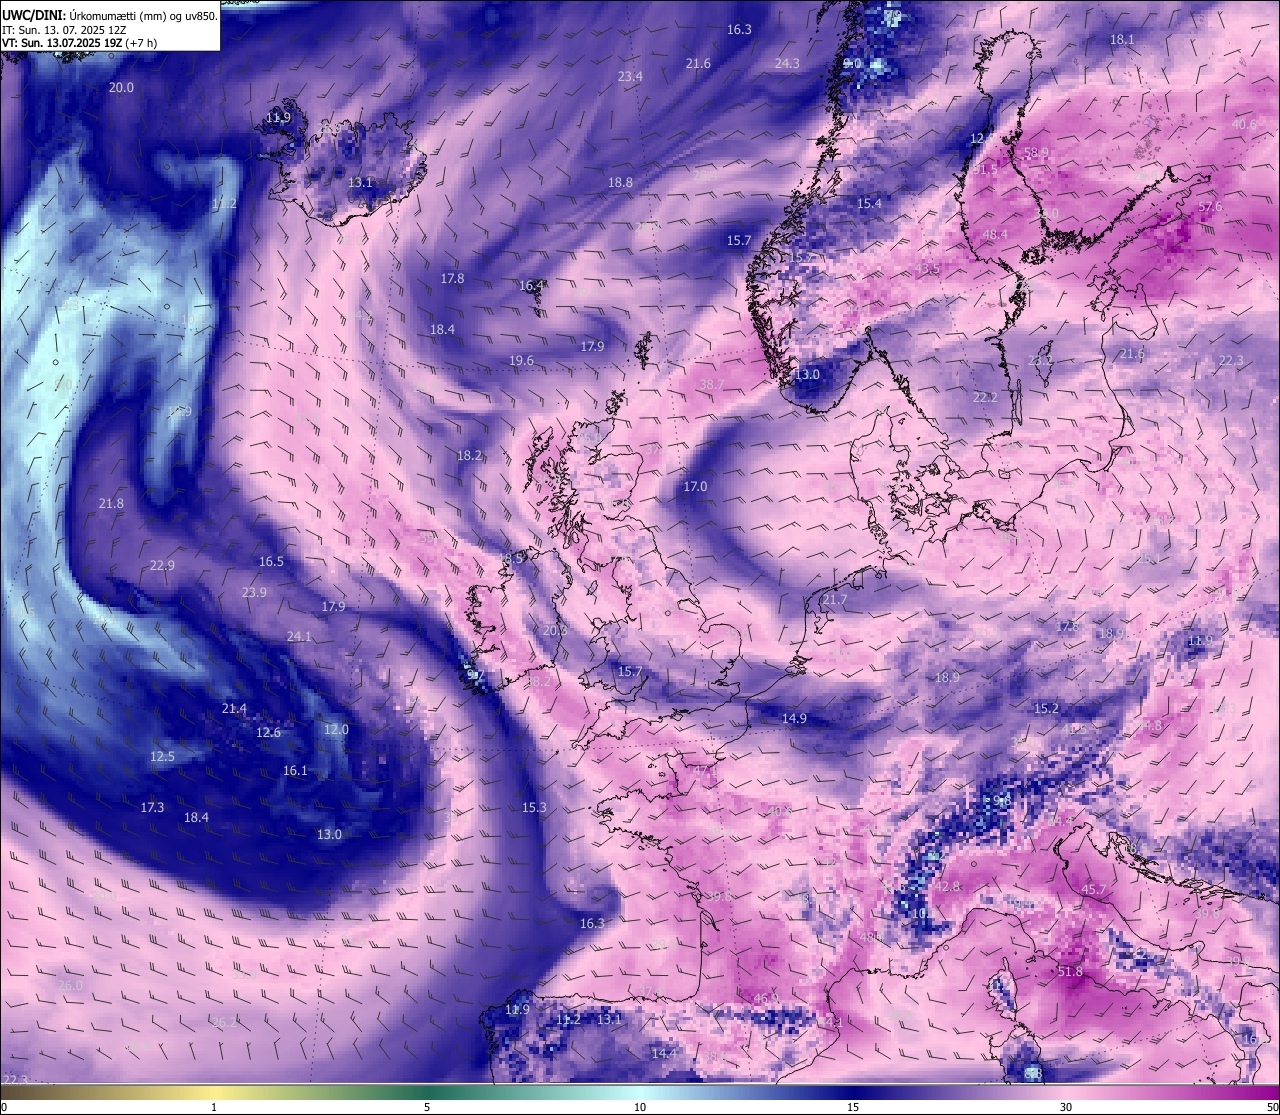
Task: Click the 42.8 value label
Action: tap(947, 887)
